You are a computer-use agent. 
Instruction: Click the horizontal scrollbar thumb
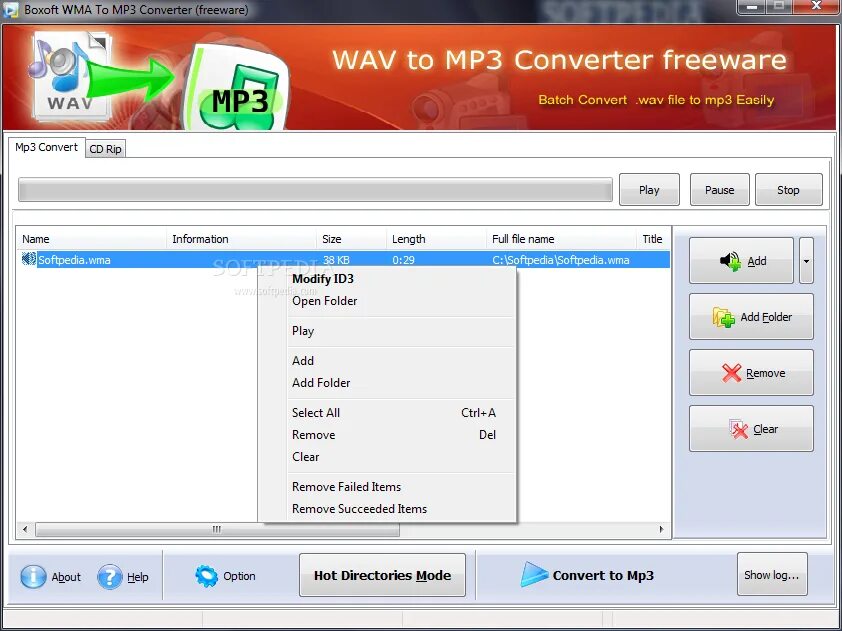tap(217, 530)
